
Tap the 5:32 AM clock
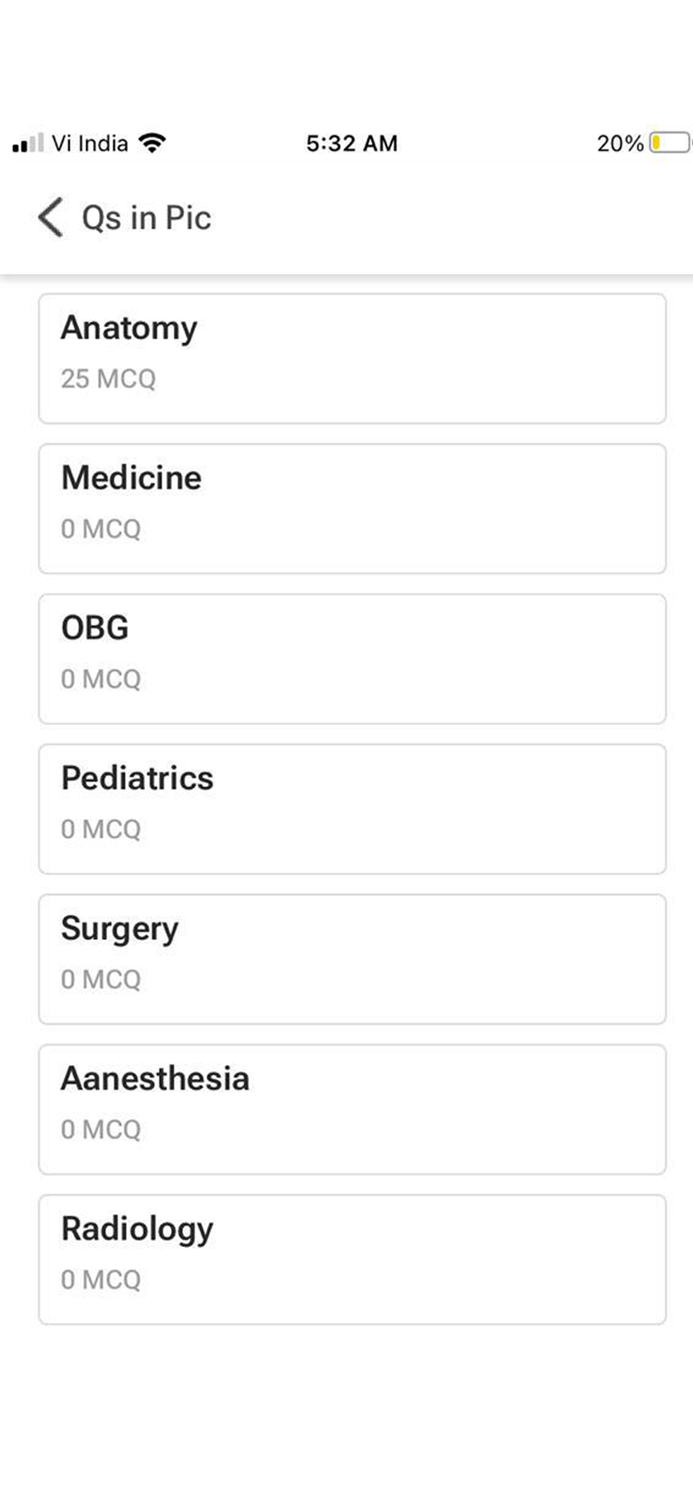click(352, 144)
